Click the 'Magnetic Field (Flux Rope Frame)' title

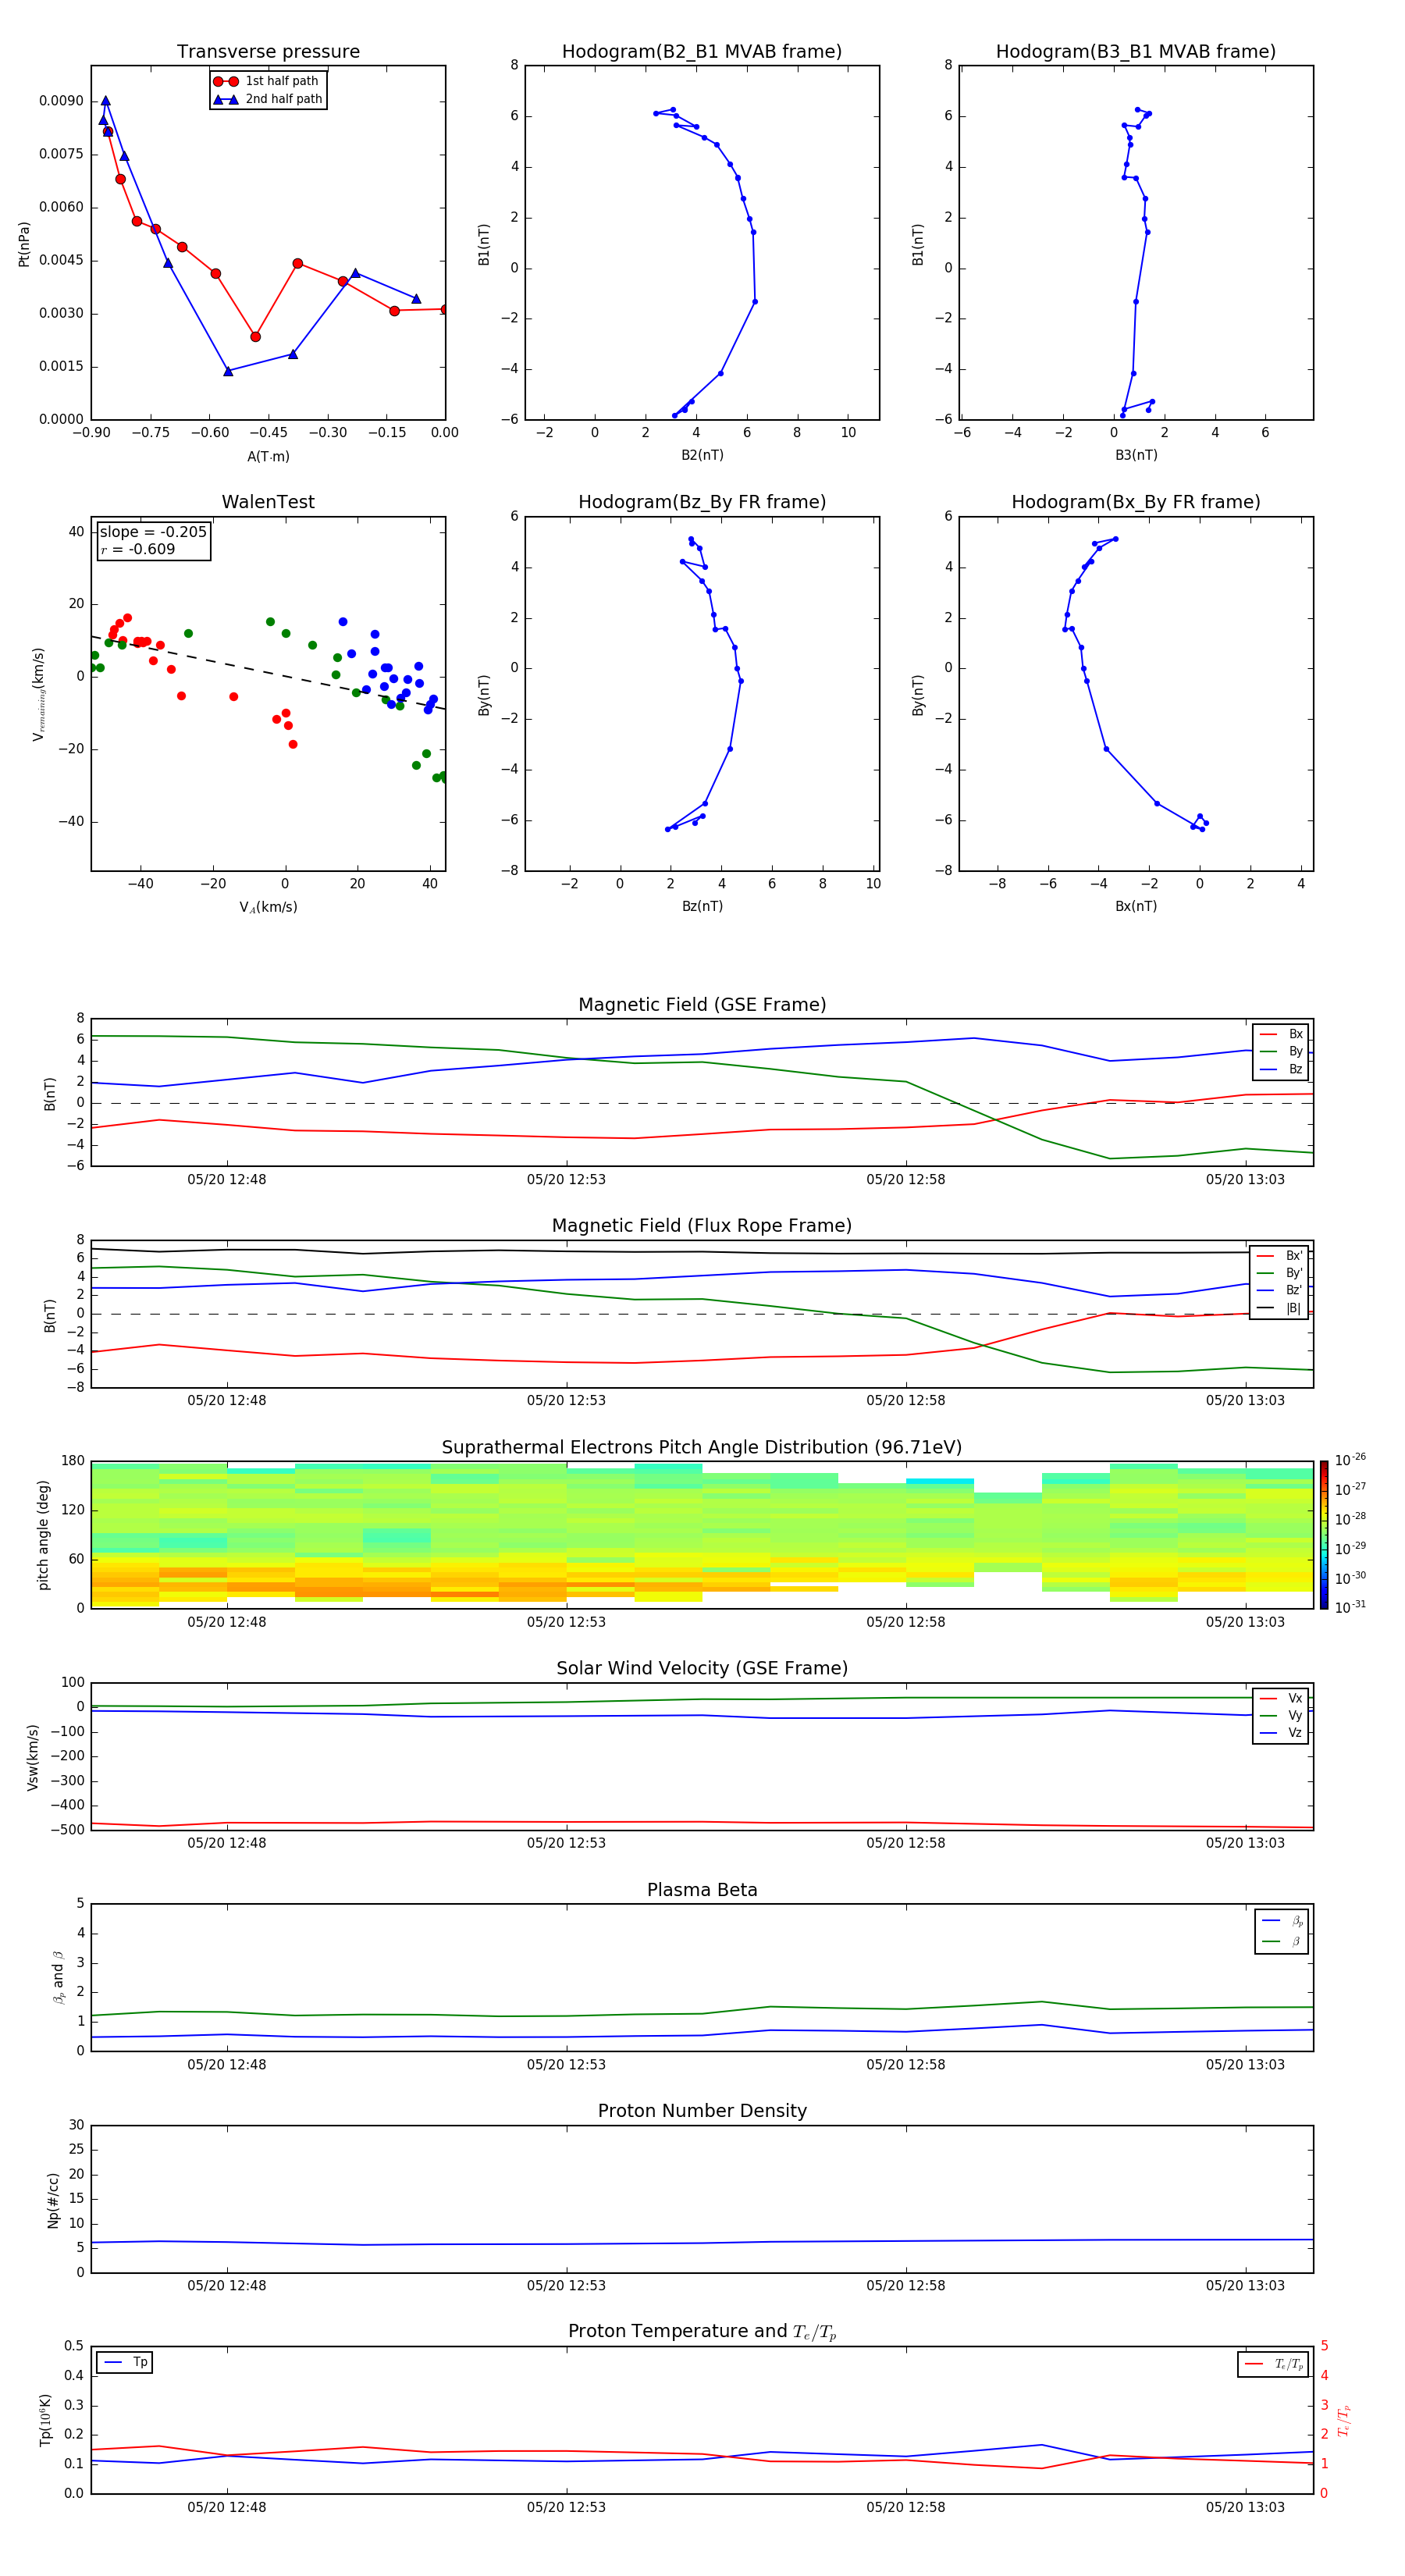click(702, 1226)
